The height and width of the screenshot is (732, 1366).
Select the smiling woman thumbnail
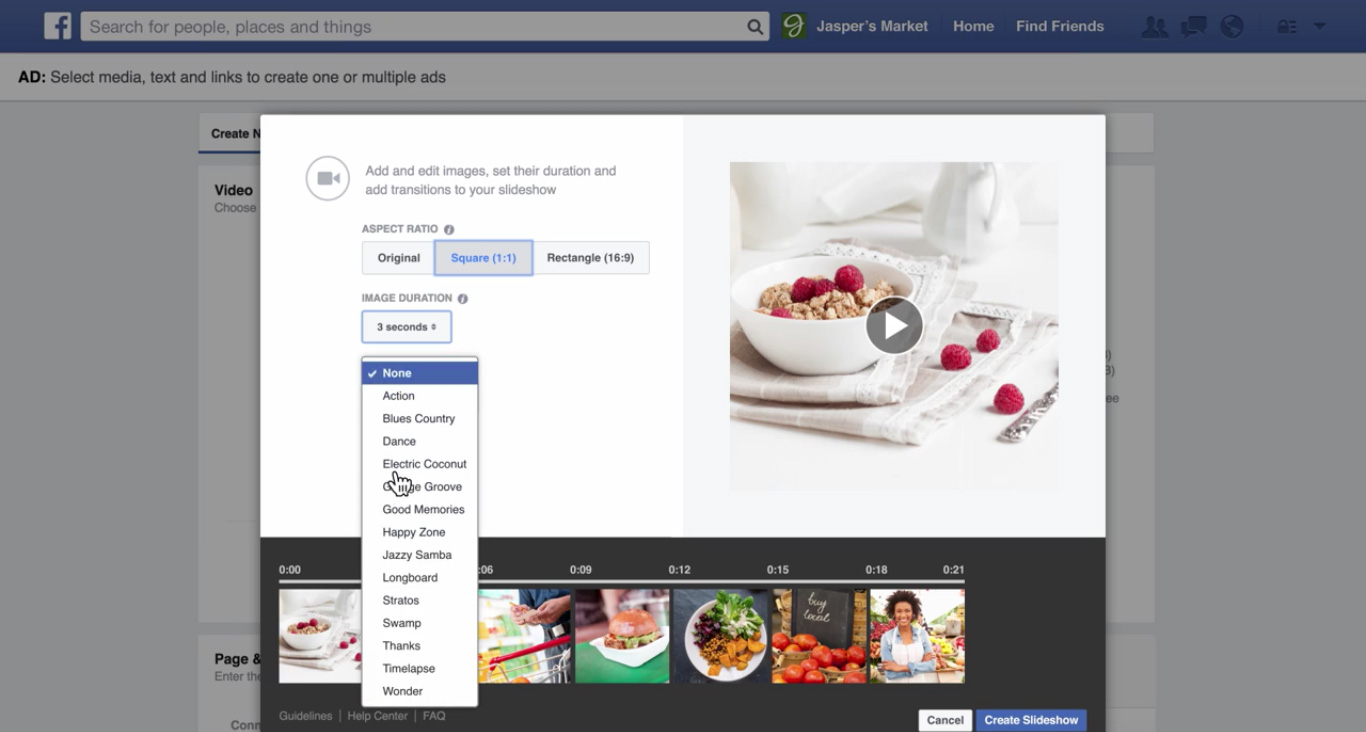(x=917, y=636)
